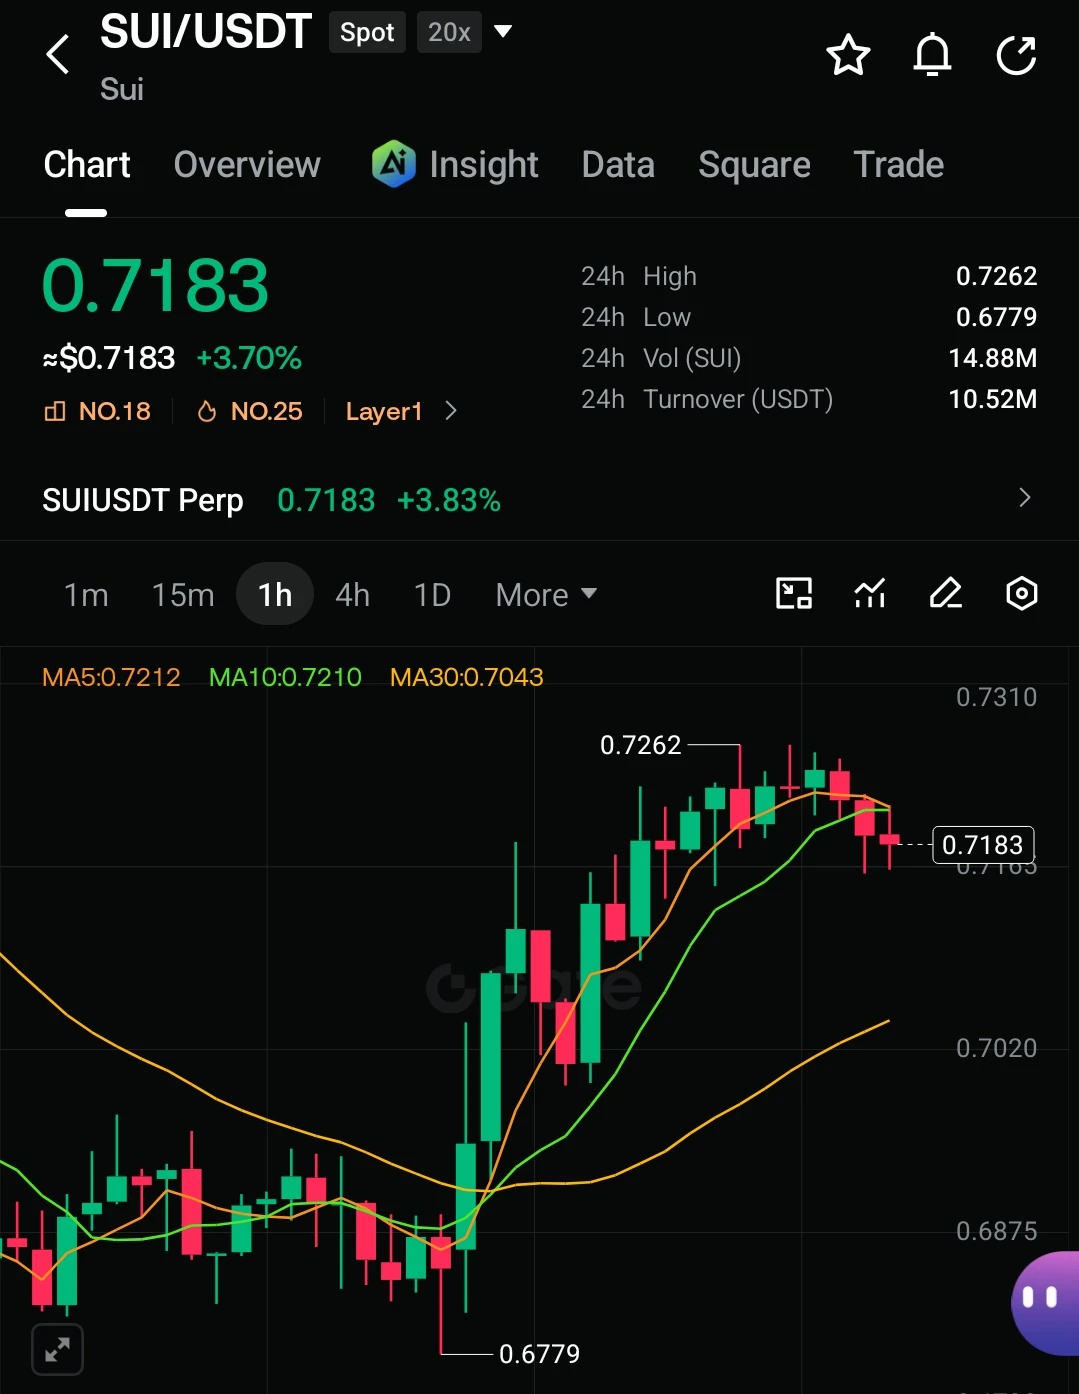Expand chart to fullscreen
The height and width of the screenshot is (1394, 1079).
[57, 1350]
